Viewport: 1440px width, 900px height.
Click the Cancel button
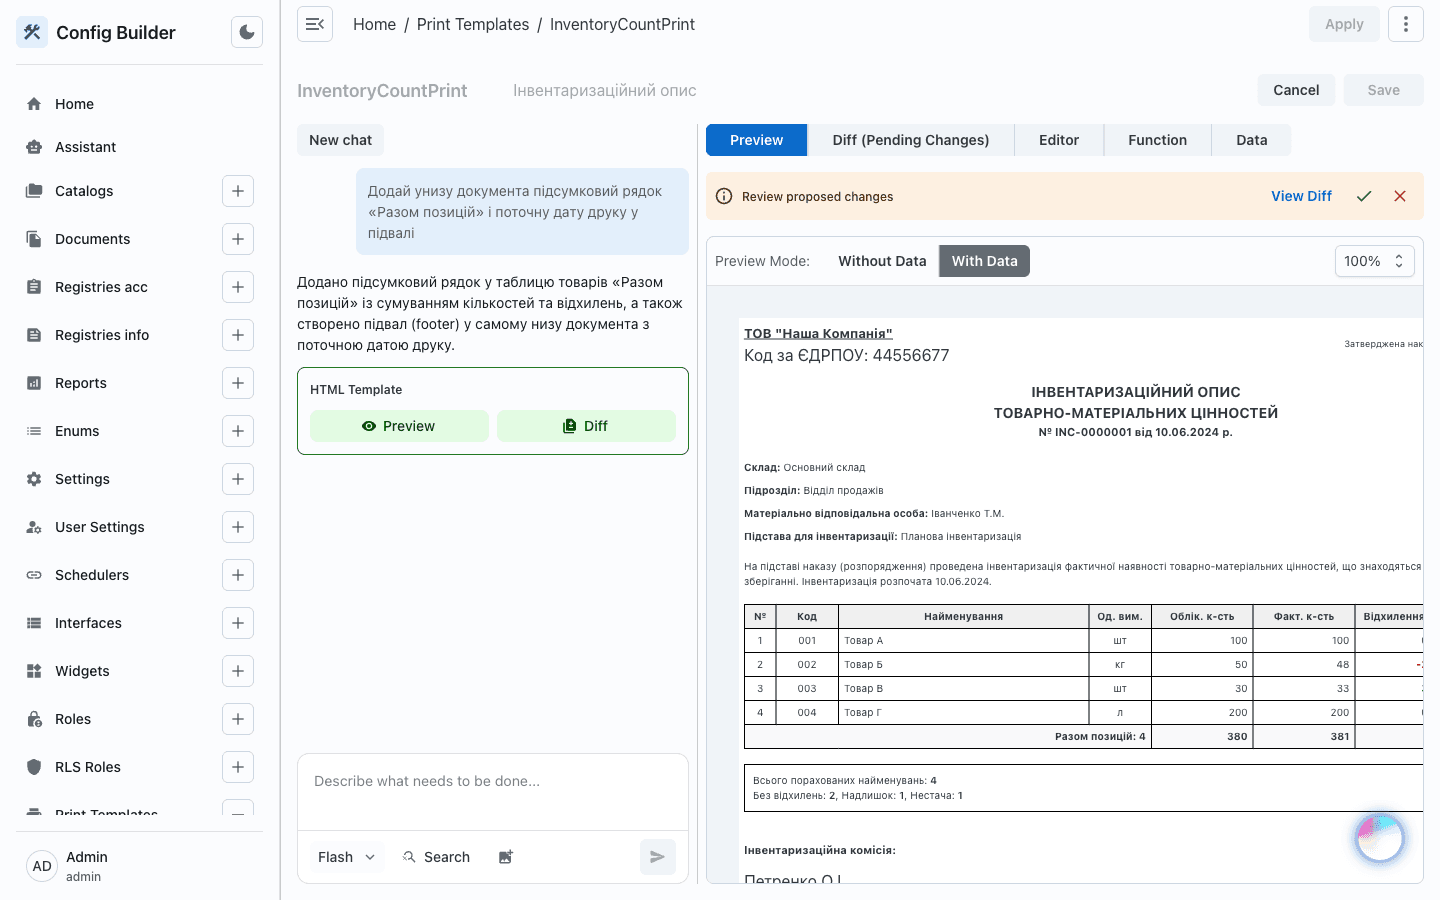[x=1296, y=90]
